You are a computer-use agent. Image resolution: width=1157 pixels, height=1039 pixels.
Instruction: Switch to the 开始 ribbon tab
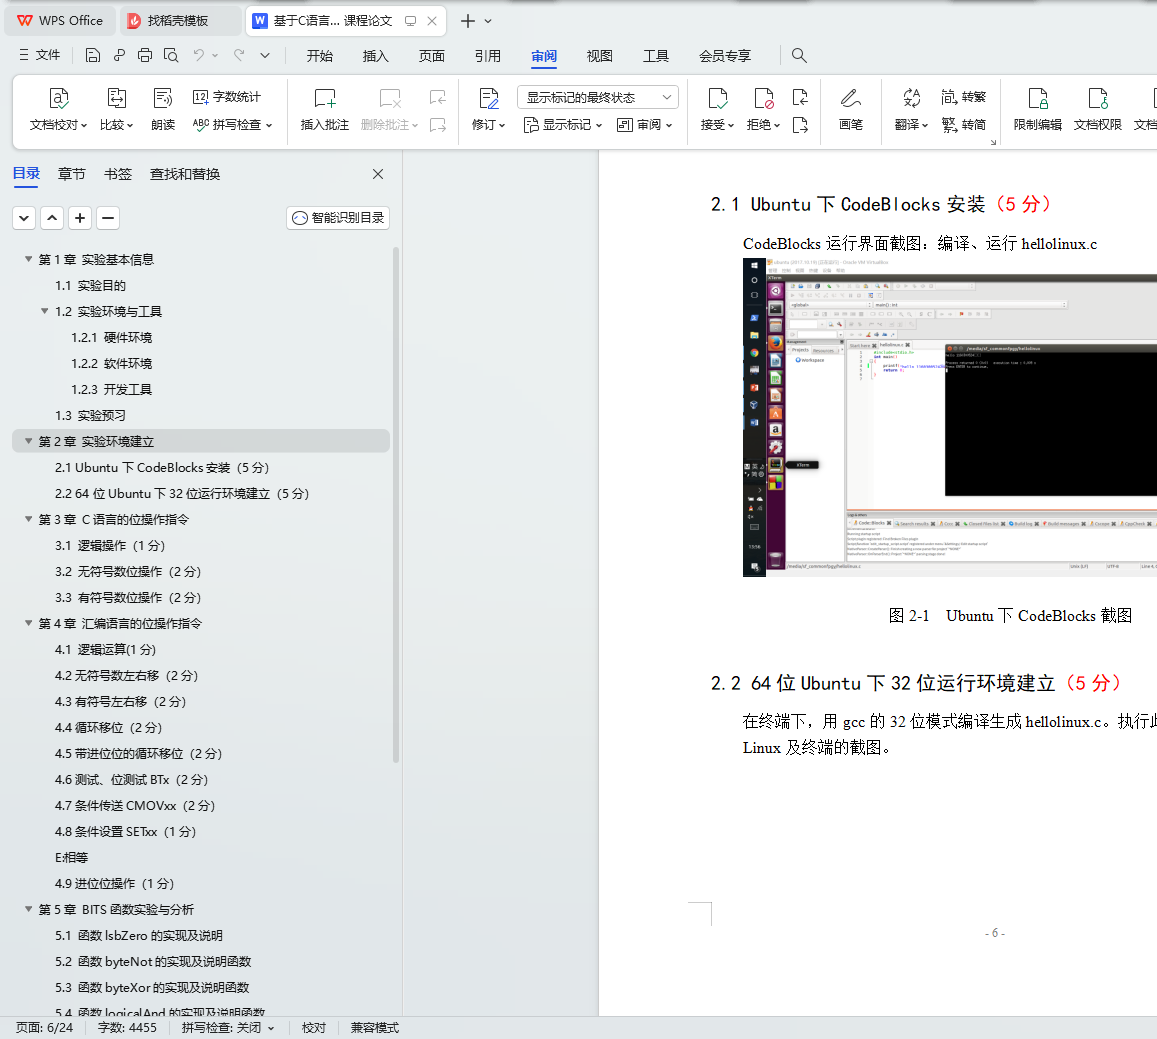point(320,56)
